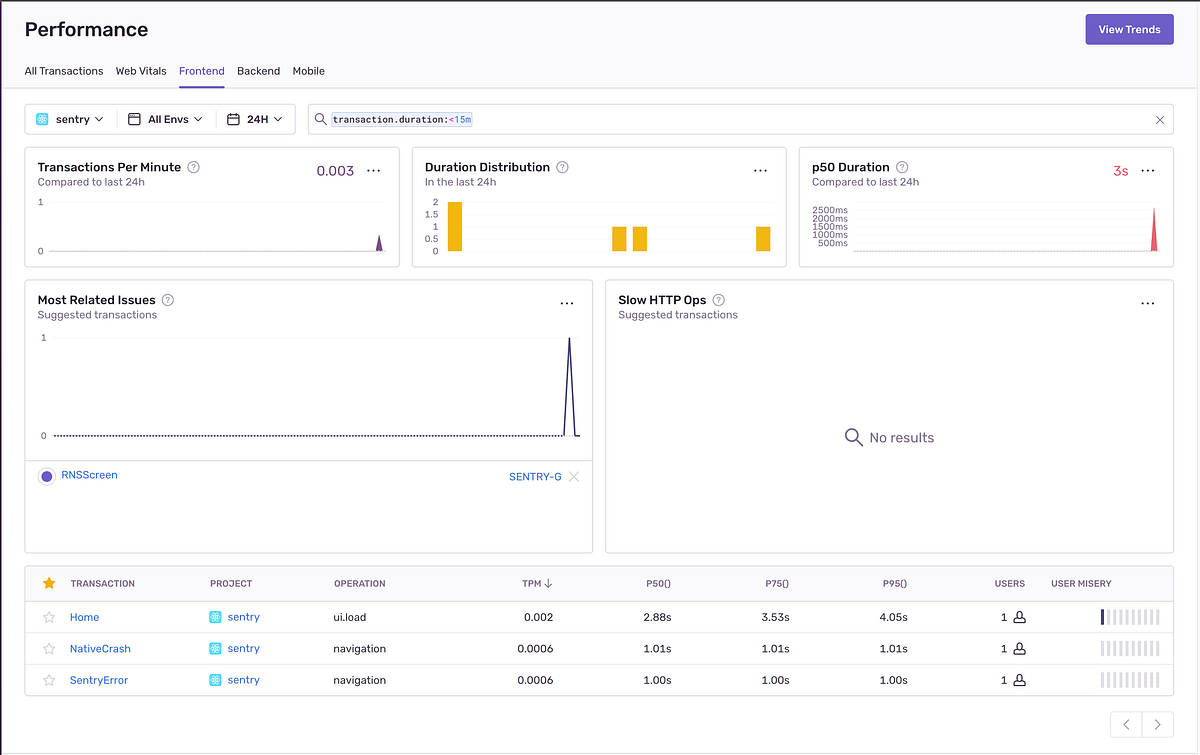Select the Frontend tab
Image resolution: width=1200 pixels, height=755 pixels.
click(202, 71)
